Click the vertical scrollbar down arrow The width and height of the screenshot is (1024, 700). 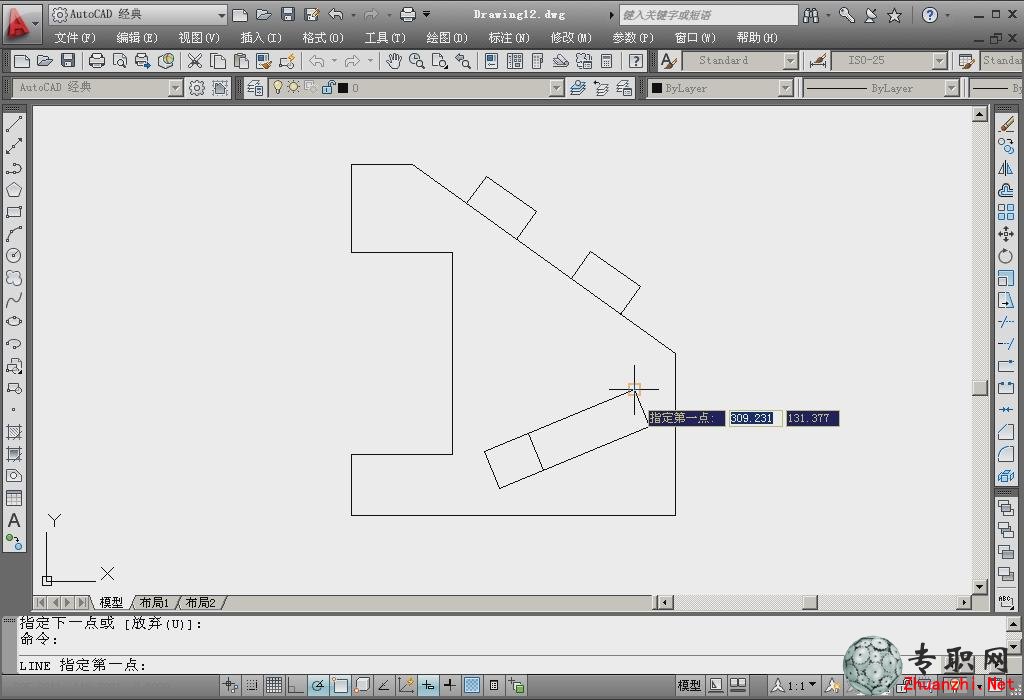click(980, 586)
